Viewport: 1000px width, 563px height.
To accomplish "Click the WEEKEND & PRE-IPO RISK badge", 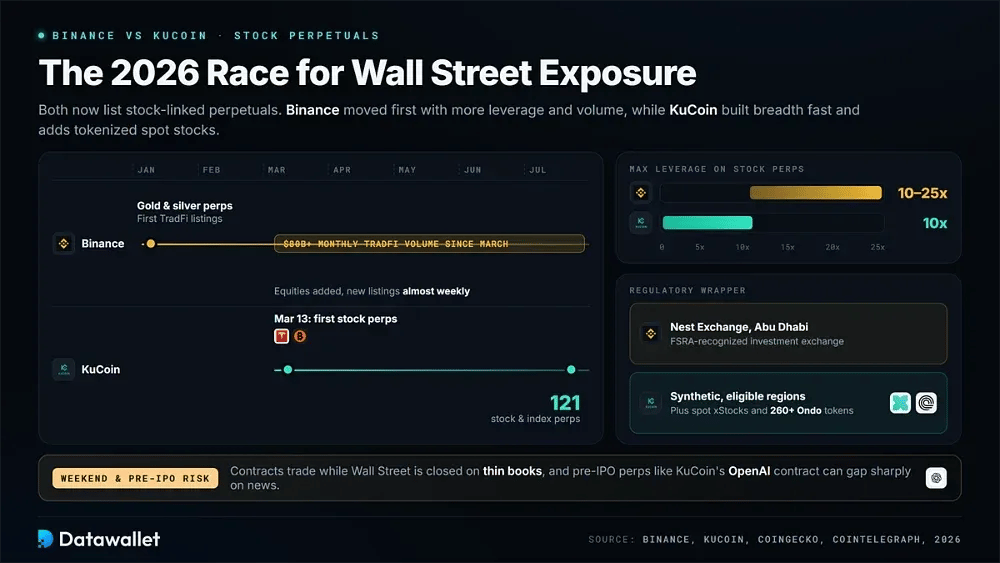I will click(135, 478).
